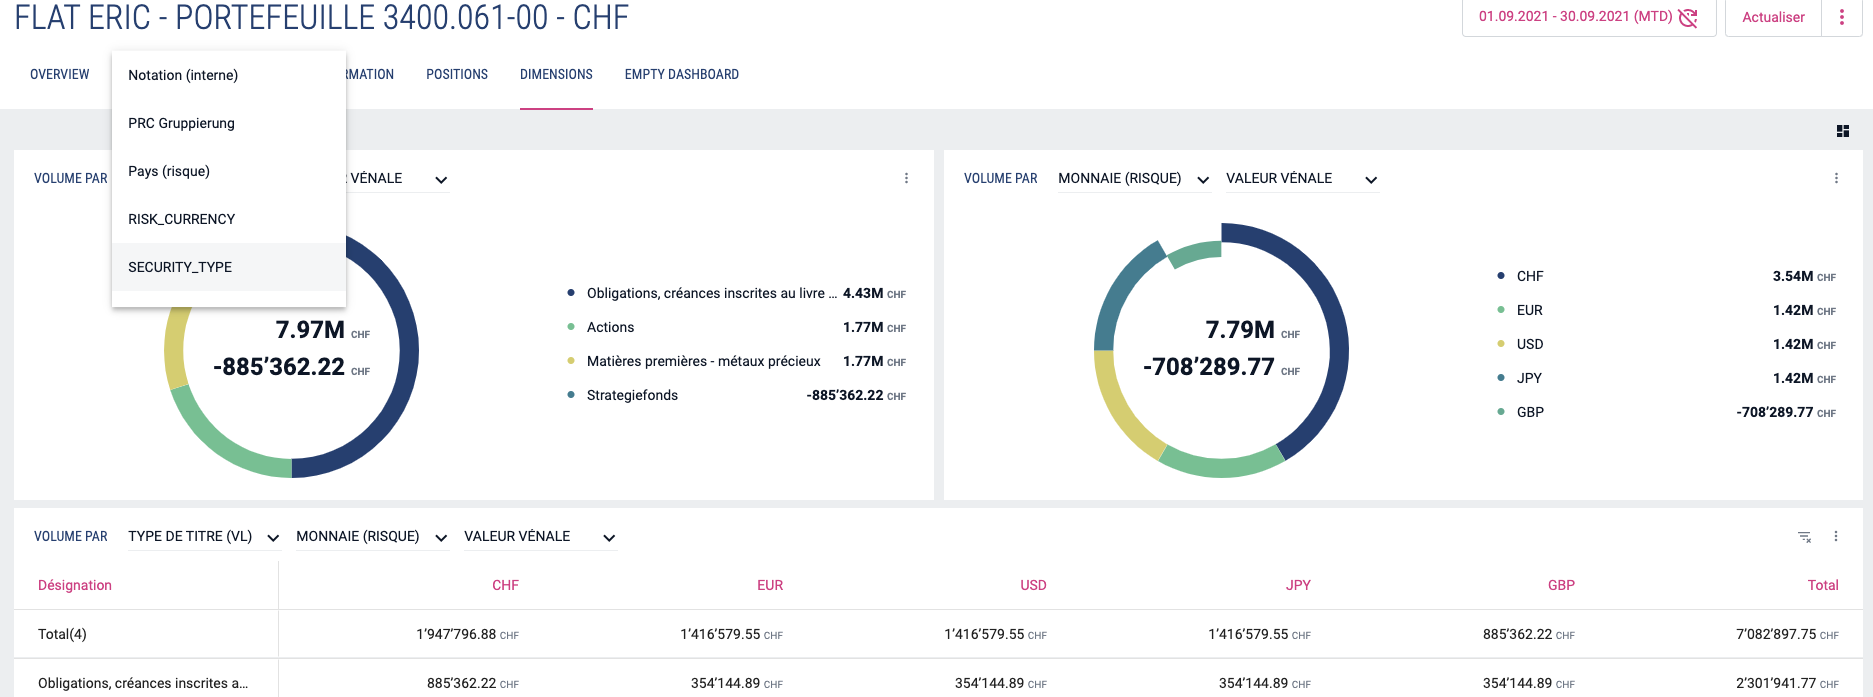Click the date range 01.09.2021 - 30.09.2021 button
This screenshot has width=1873, height=697.
click(1575, 17)
